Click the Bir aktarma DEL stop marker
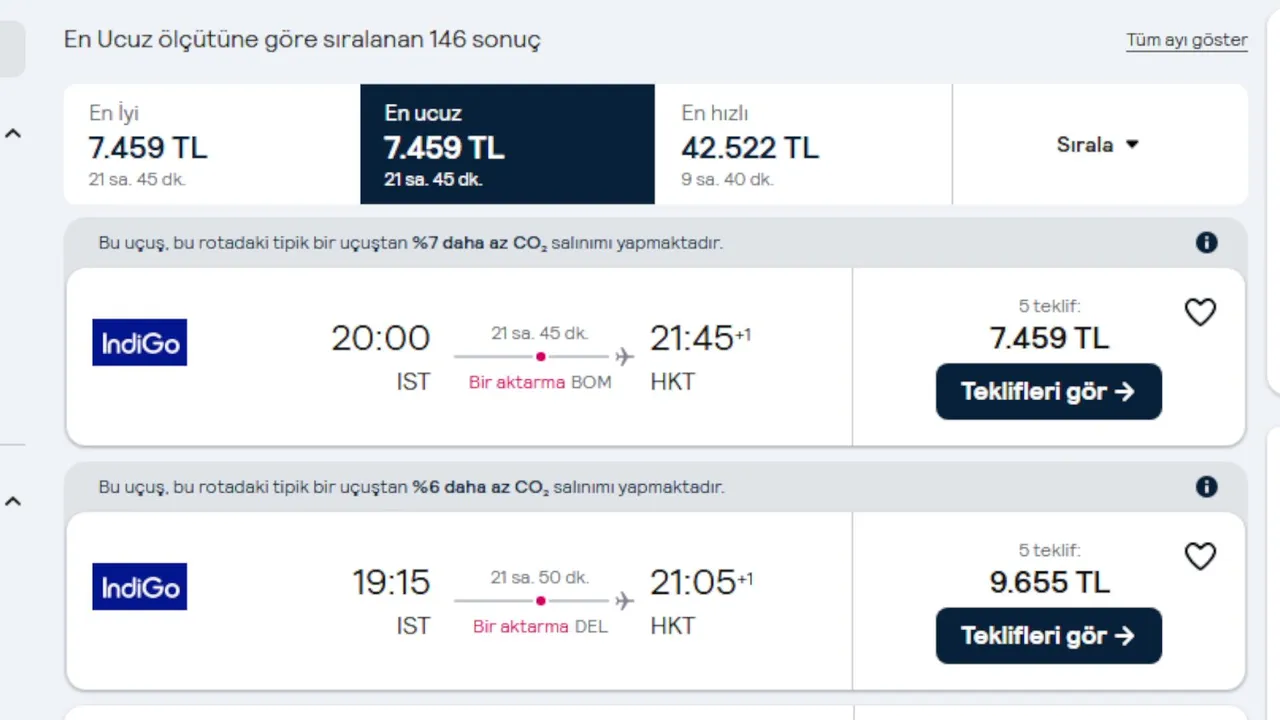Viewport: 1280px width, 720px height. 541,601
